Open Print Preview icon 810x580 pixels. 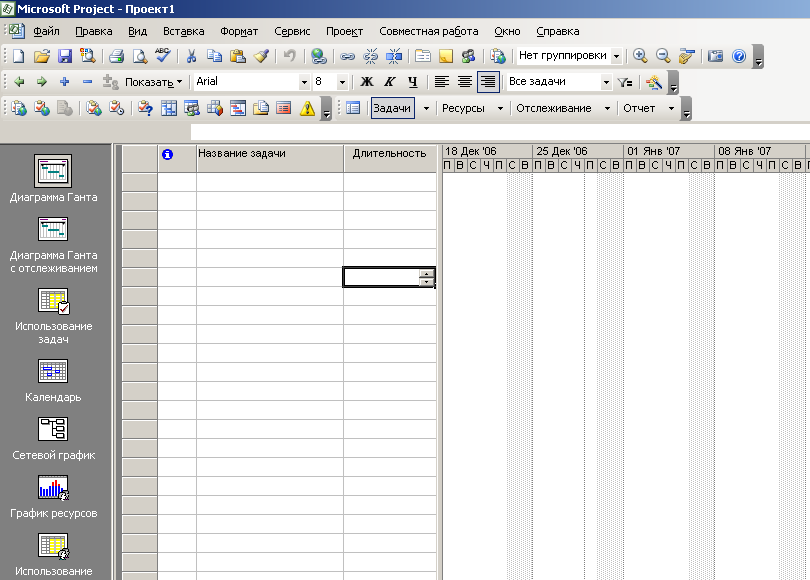click(x=139, y=56)
